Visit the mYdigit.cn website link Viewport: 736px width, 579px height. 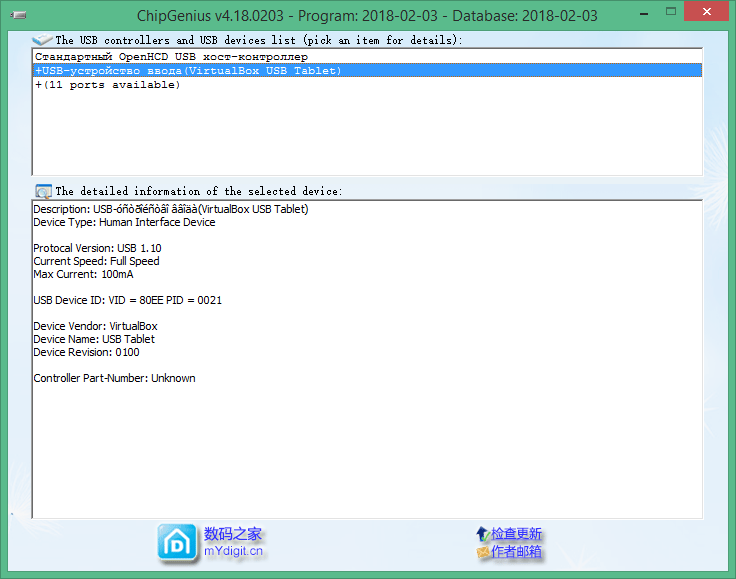[233, 551]
